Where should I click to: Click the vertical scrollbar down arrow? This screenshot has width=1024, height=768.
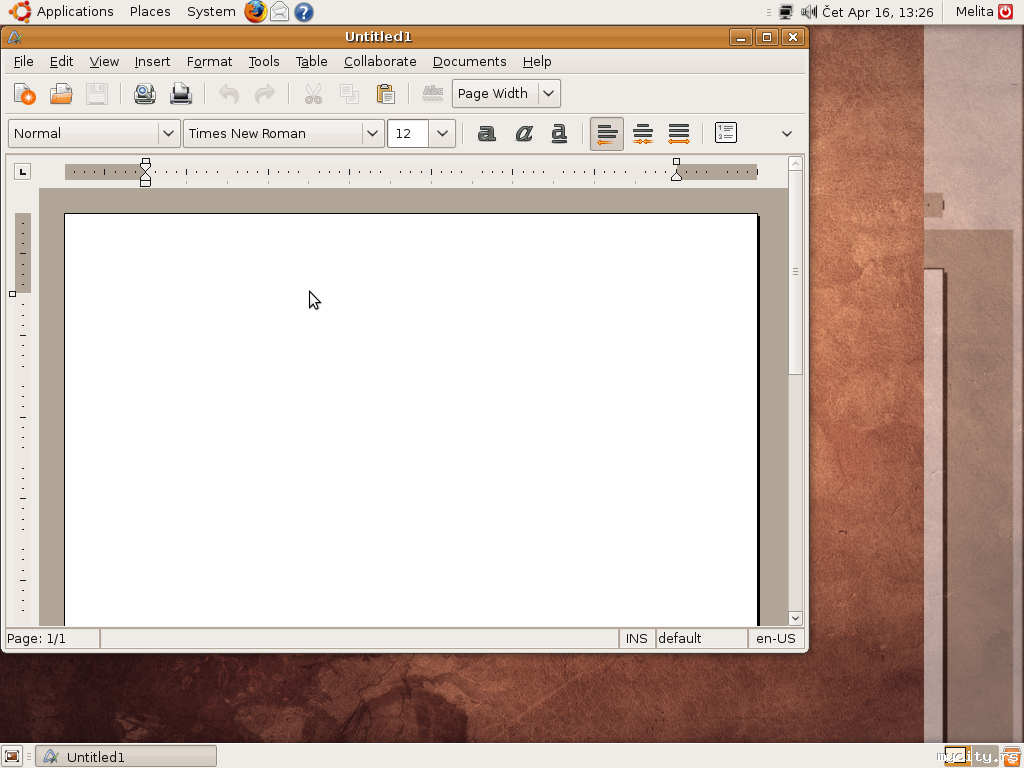click(x=795, y=618)
